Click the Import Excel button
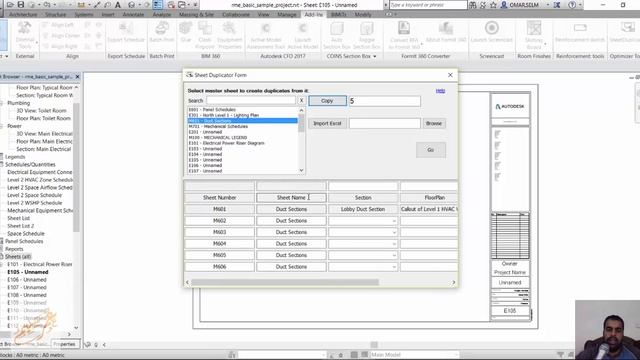The width and height of the screenshot is (640, 360). tap(327, 123)
